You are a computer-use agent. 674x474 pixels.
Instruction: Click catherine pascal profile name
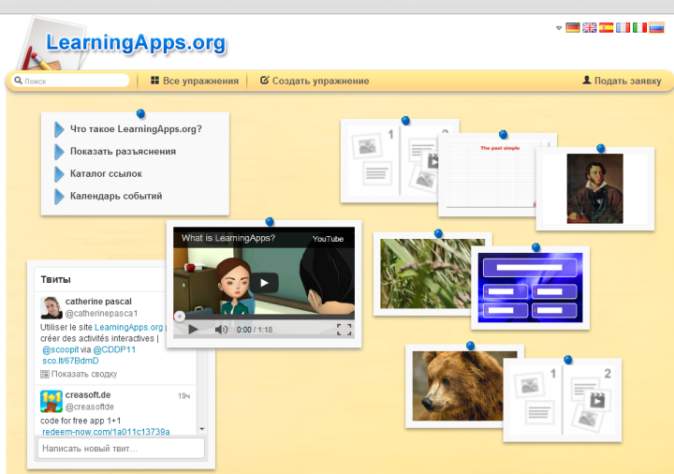coord(98,302)
